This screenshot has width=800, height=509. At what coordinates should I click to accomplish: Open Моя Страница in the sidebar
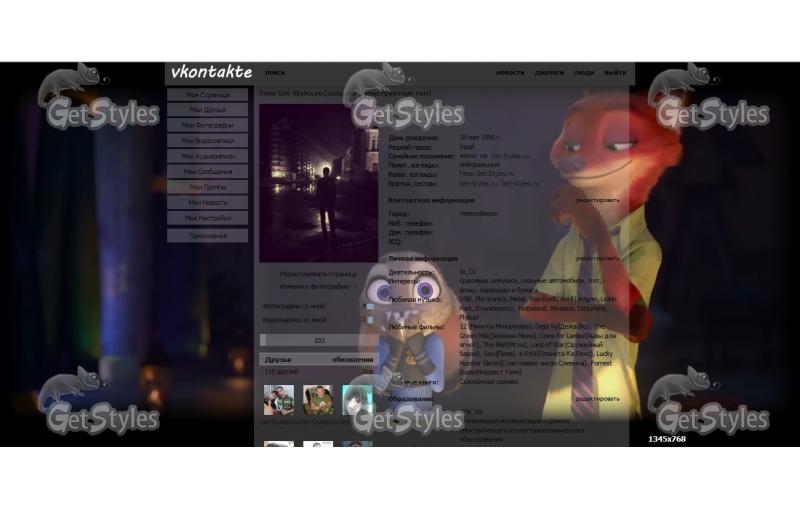click(208, 94)
